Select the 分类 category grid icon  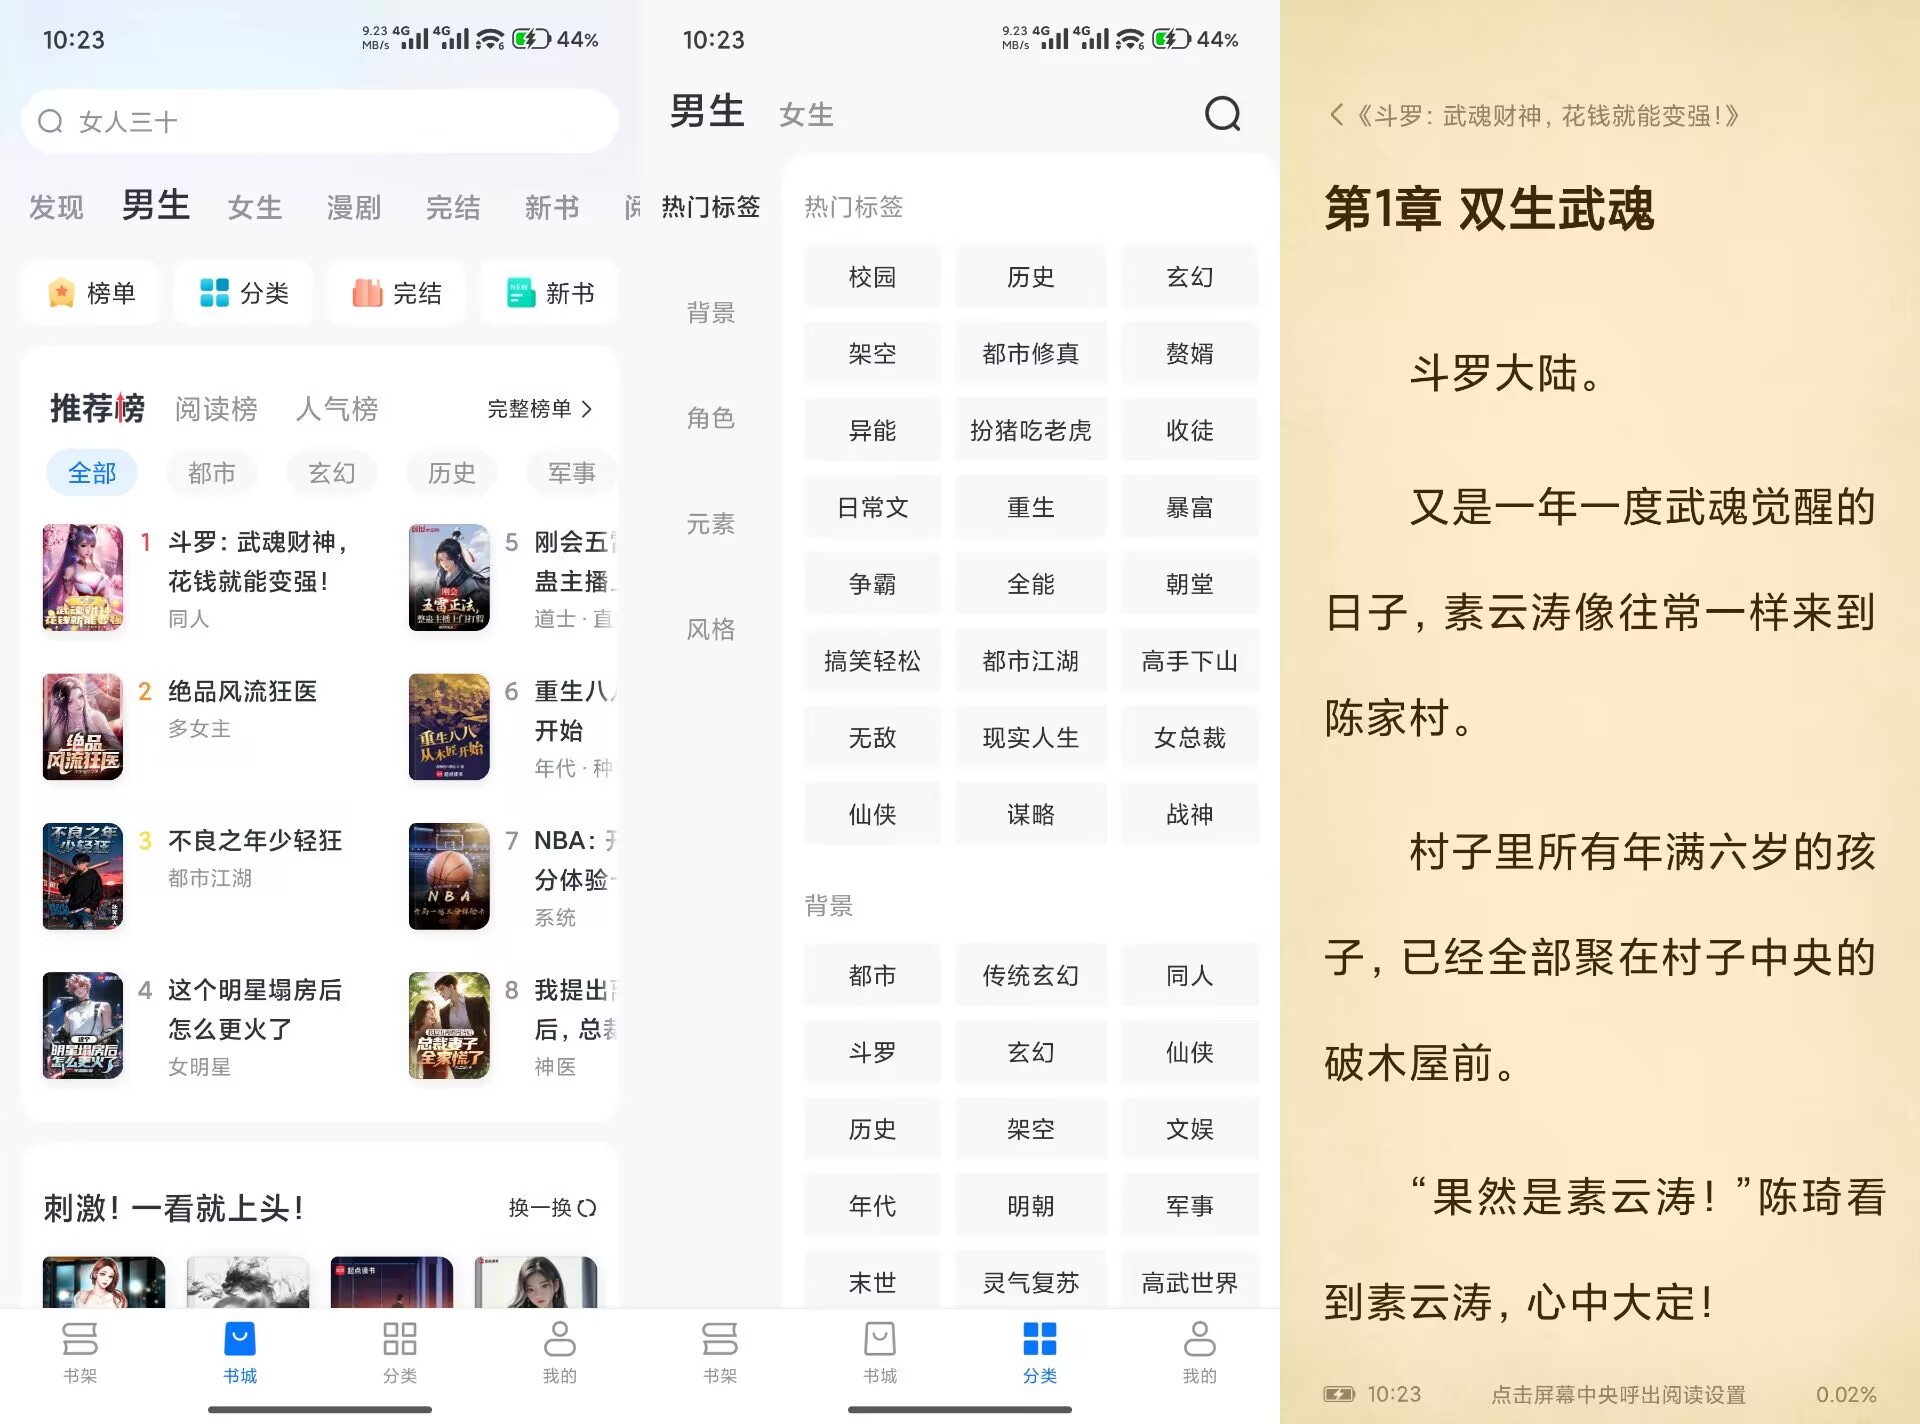[x=243, y=293]
